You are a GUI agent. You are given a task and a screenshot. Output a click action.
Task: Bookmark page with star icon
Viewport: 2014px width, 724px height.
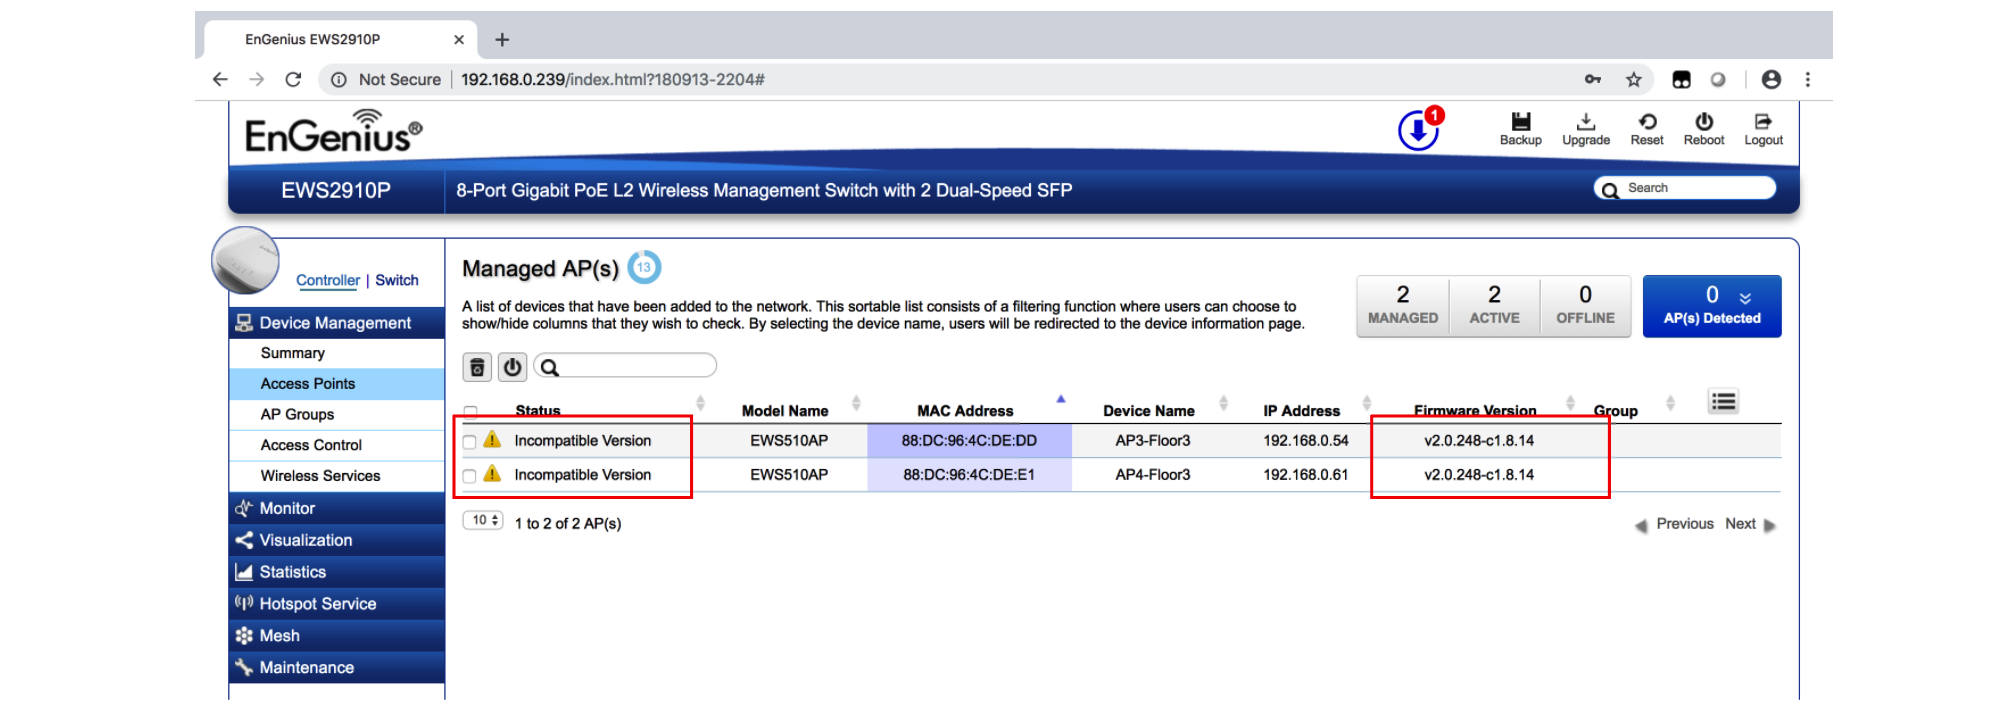[x=1633, y=79]
